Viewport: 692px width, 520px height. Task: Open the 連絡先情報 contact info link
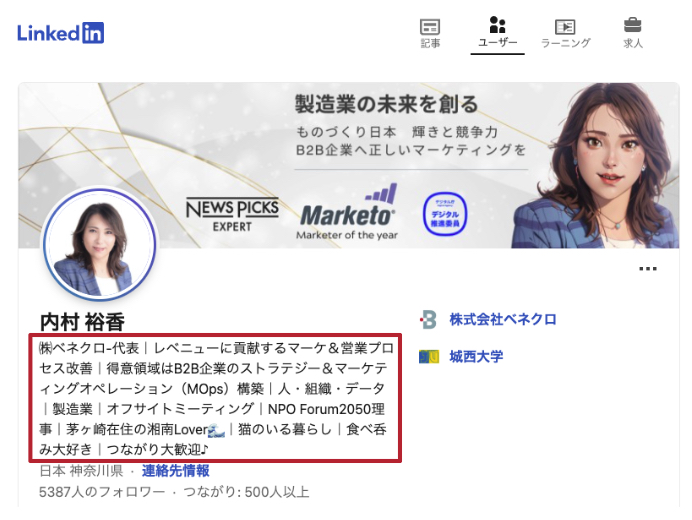[175, 471]
